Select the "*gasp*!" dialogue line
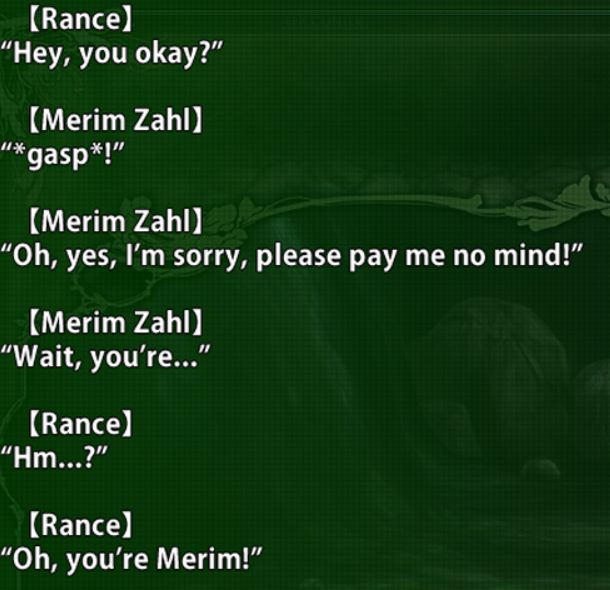 click(x=62, y=155)
